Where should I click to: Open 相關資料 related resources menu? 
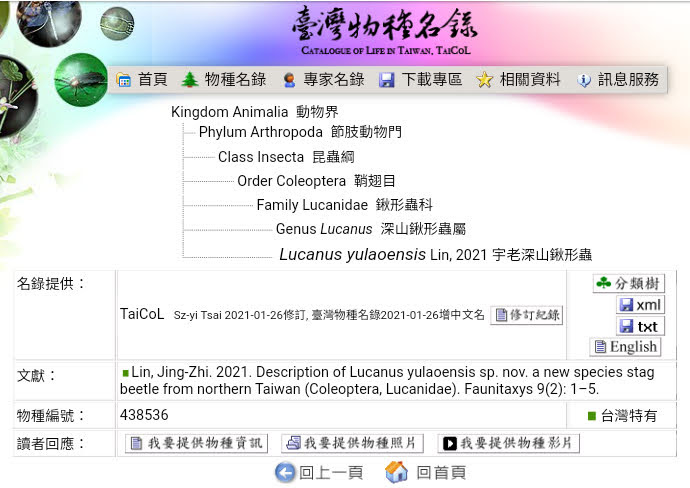[x=518, y=80]
